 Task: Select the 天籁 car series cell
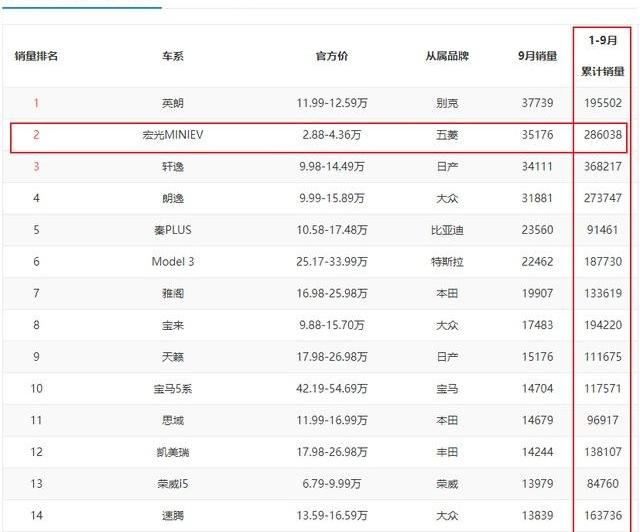click(x=173, y=357)
